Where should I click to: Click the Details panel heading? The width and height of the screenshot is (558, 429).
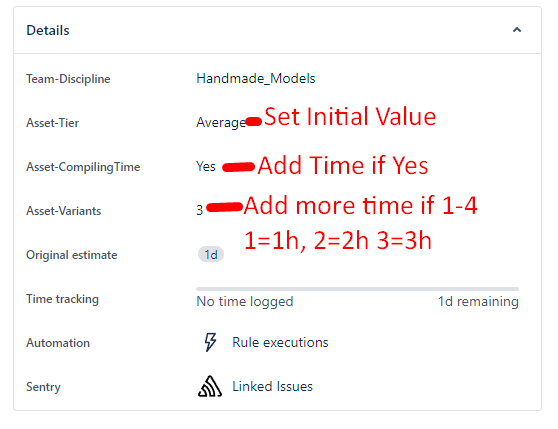click(x=48, y=30)
